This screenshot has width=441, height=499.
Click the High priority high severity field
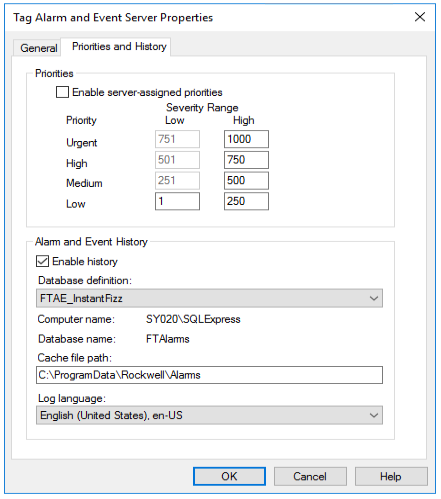[246, 160]
